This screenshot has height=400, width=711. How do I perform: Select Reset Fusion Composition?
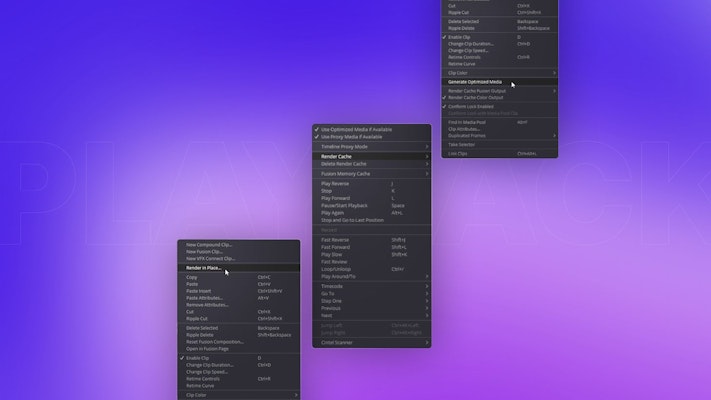pos(214,341)
